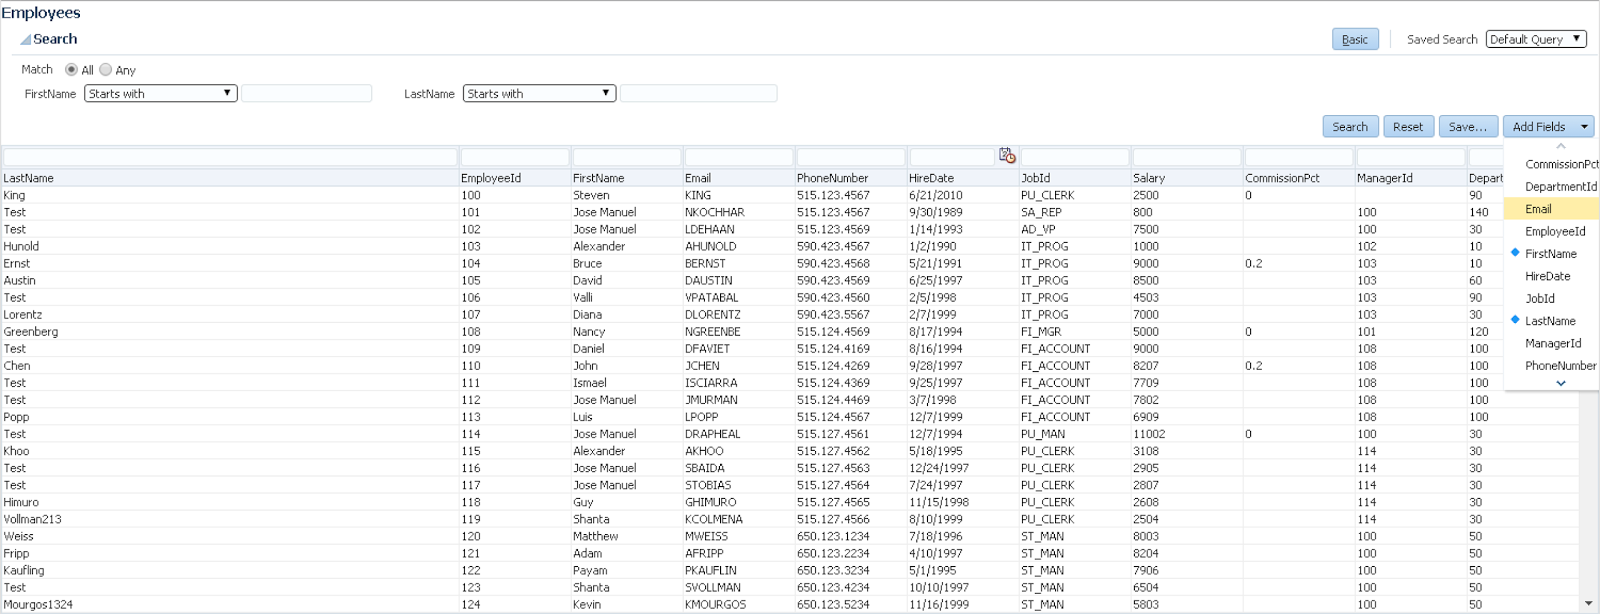Open the FirstName Starts with operator dropdown
This screenshot has height=614, width=1600.
pos(160,93)
